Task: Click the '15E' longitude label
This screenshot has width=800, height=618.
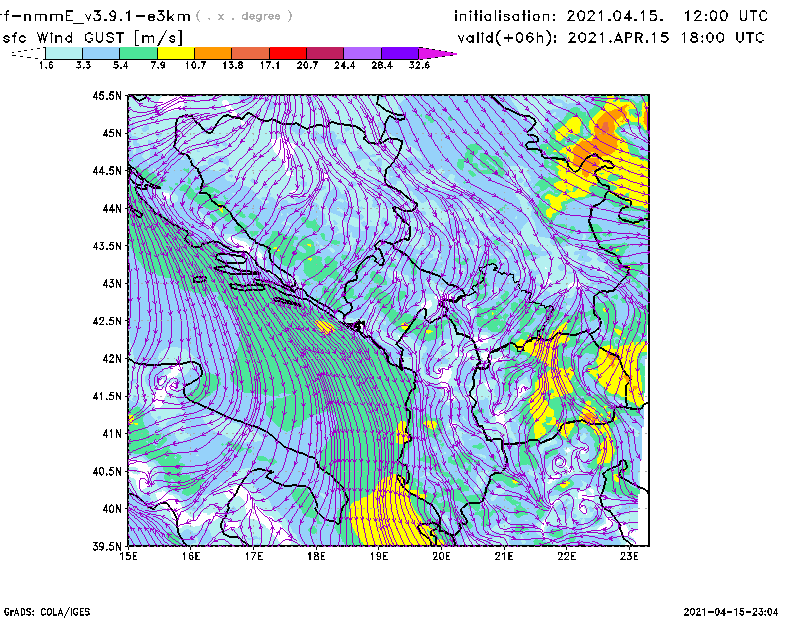Action: [128, 556]
